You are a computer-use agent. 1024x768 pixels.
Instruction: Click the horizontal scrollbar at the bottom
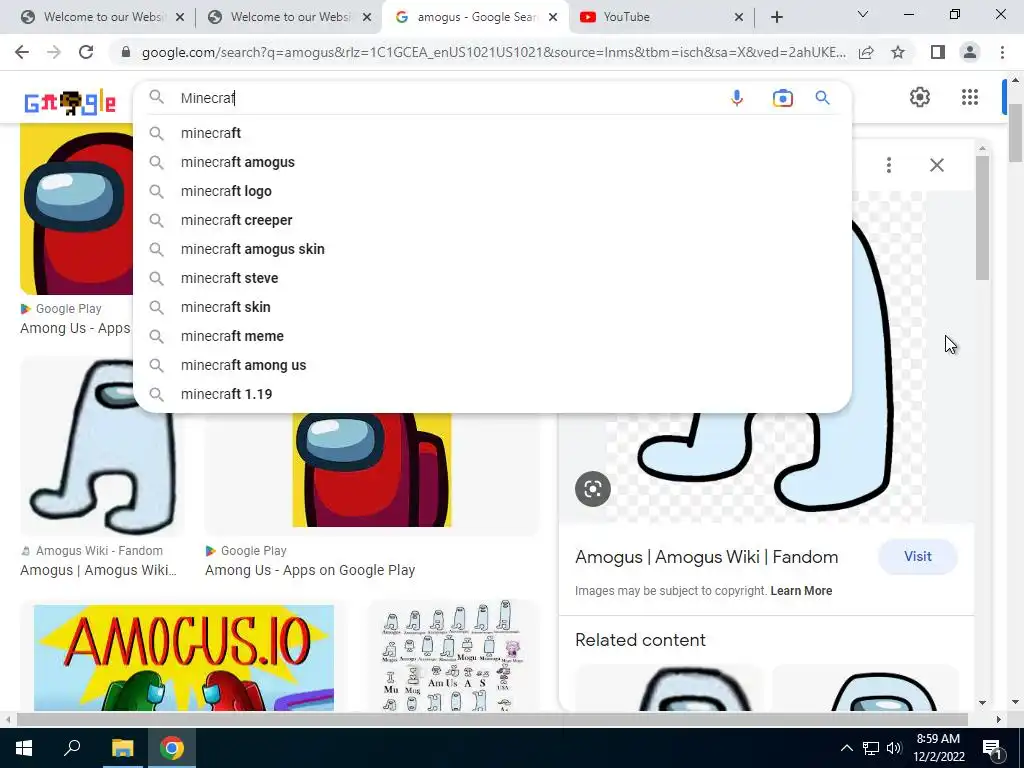[x=492, y=719]
